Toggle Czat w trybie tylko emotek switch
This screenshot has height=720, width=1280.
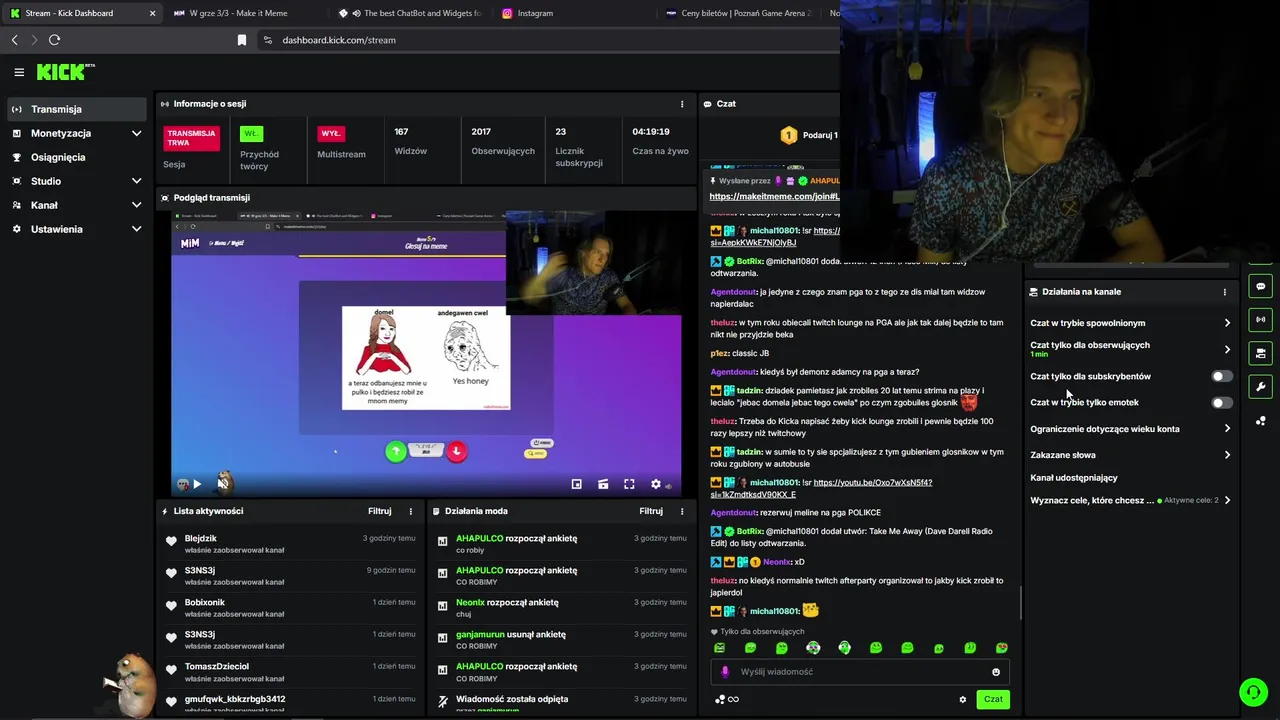pos(1222,403)
